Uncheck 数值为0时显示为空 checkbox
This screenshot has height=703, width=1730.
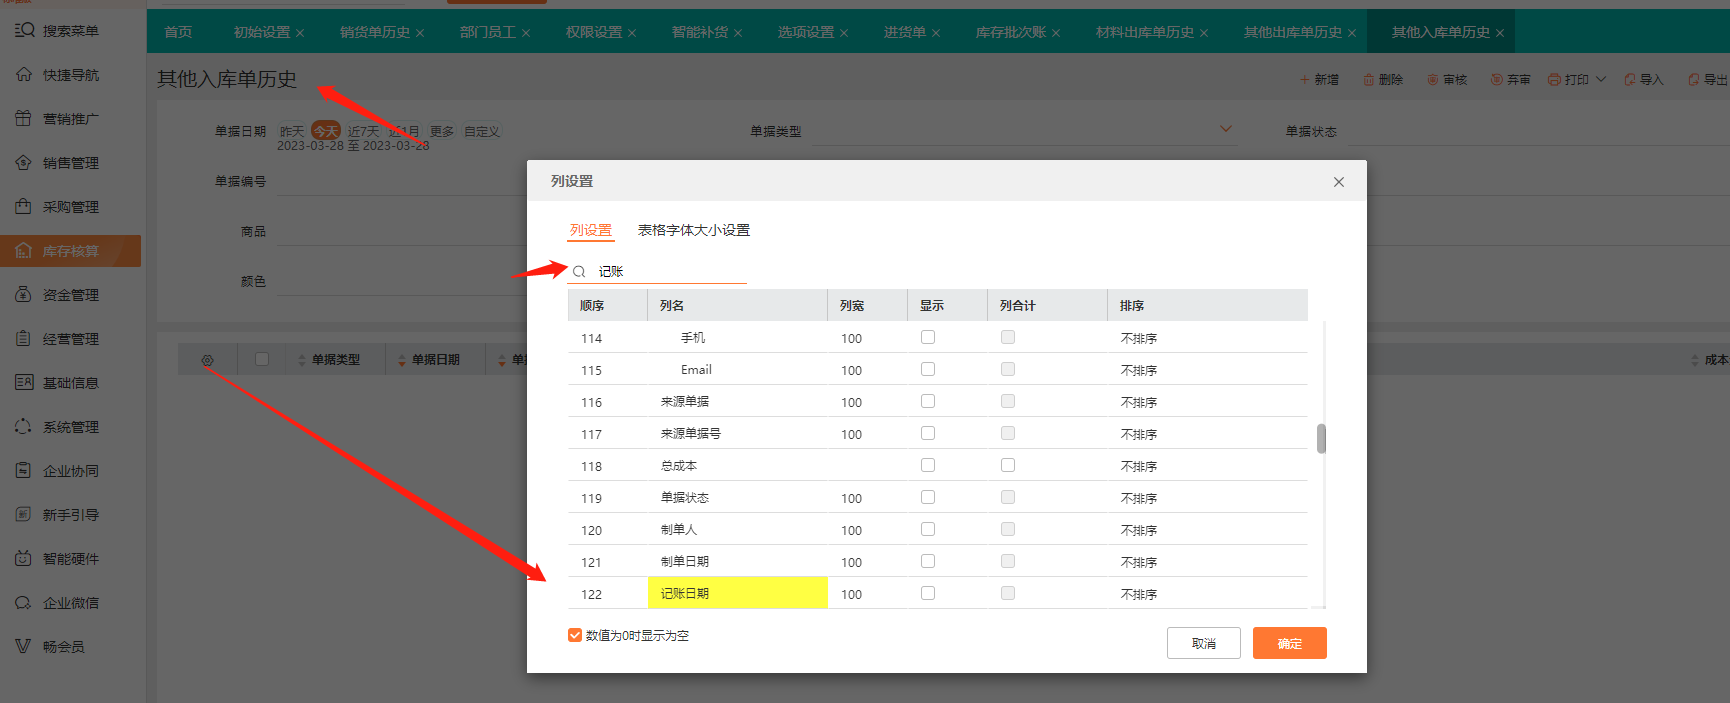point(575,635)
